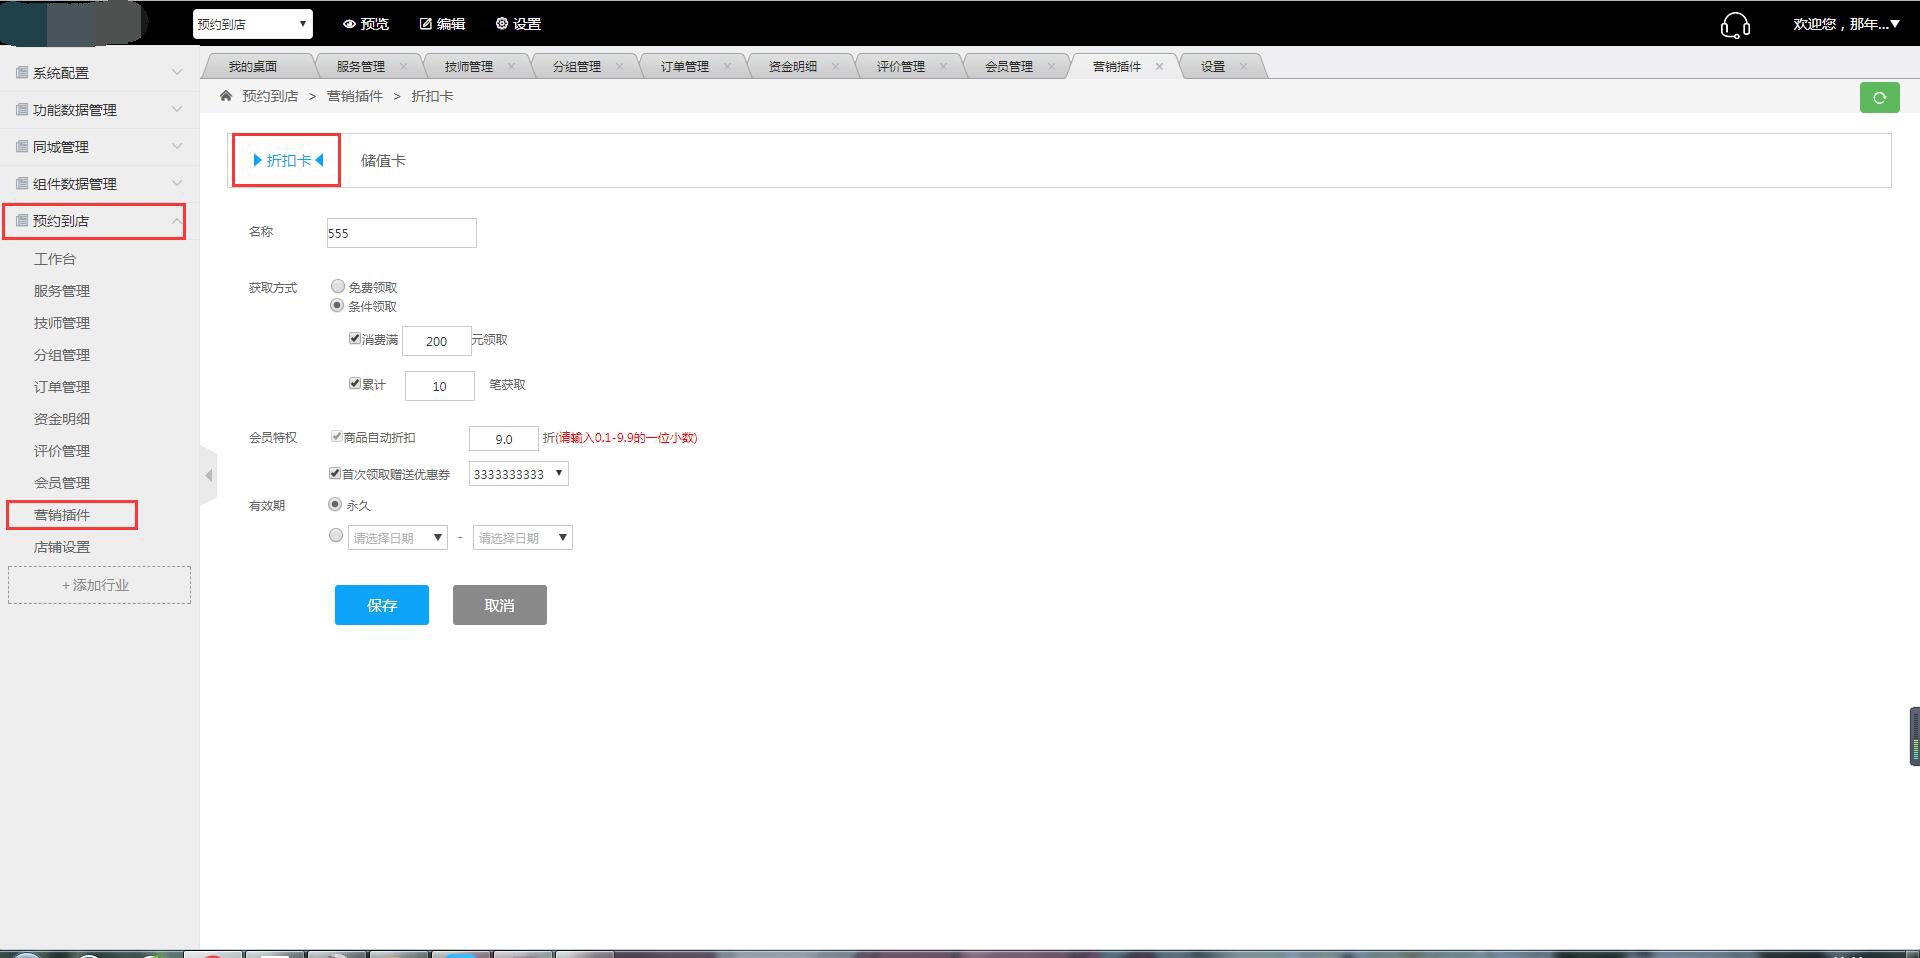
Task: Open the customer service headset icon
Action: [1735, 25]
